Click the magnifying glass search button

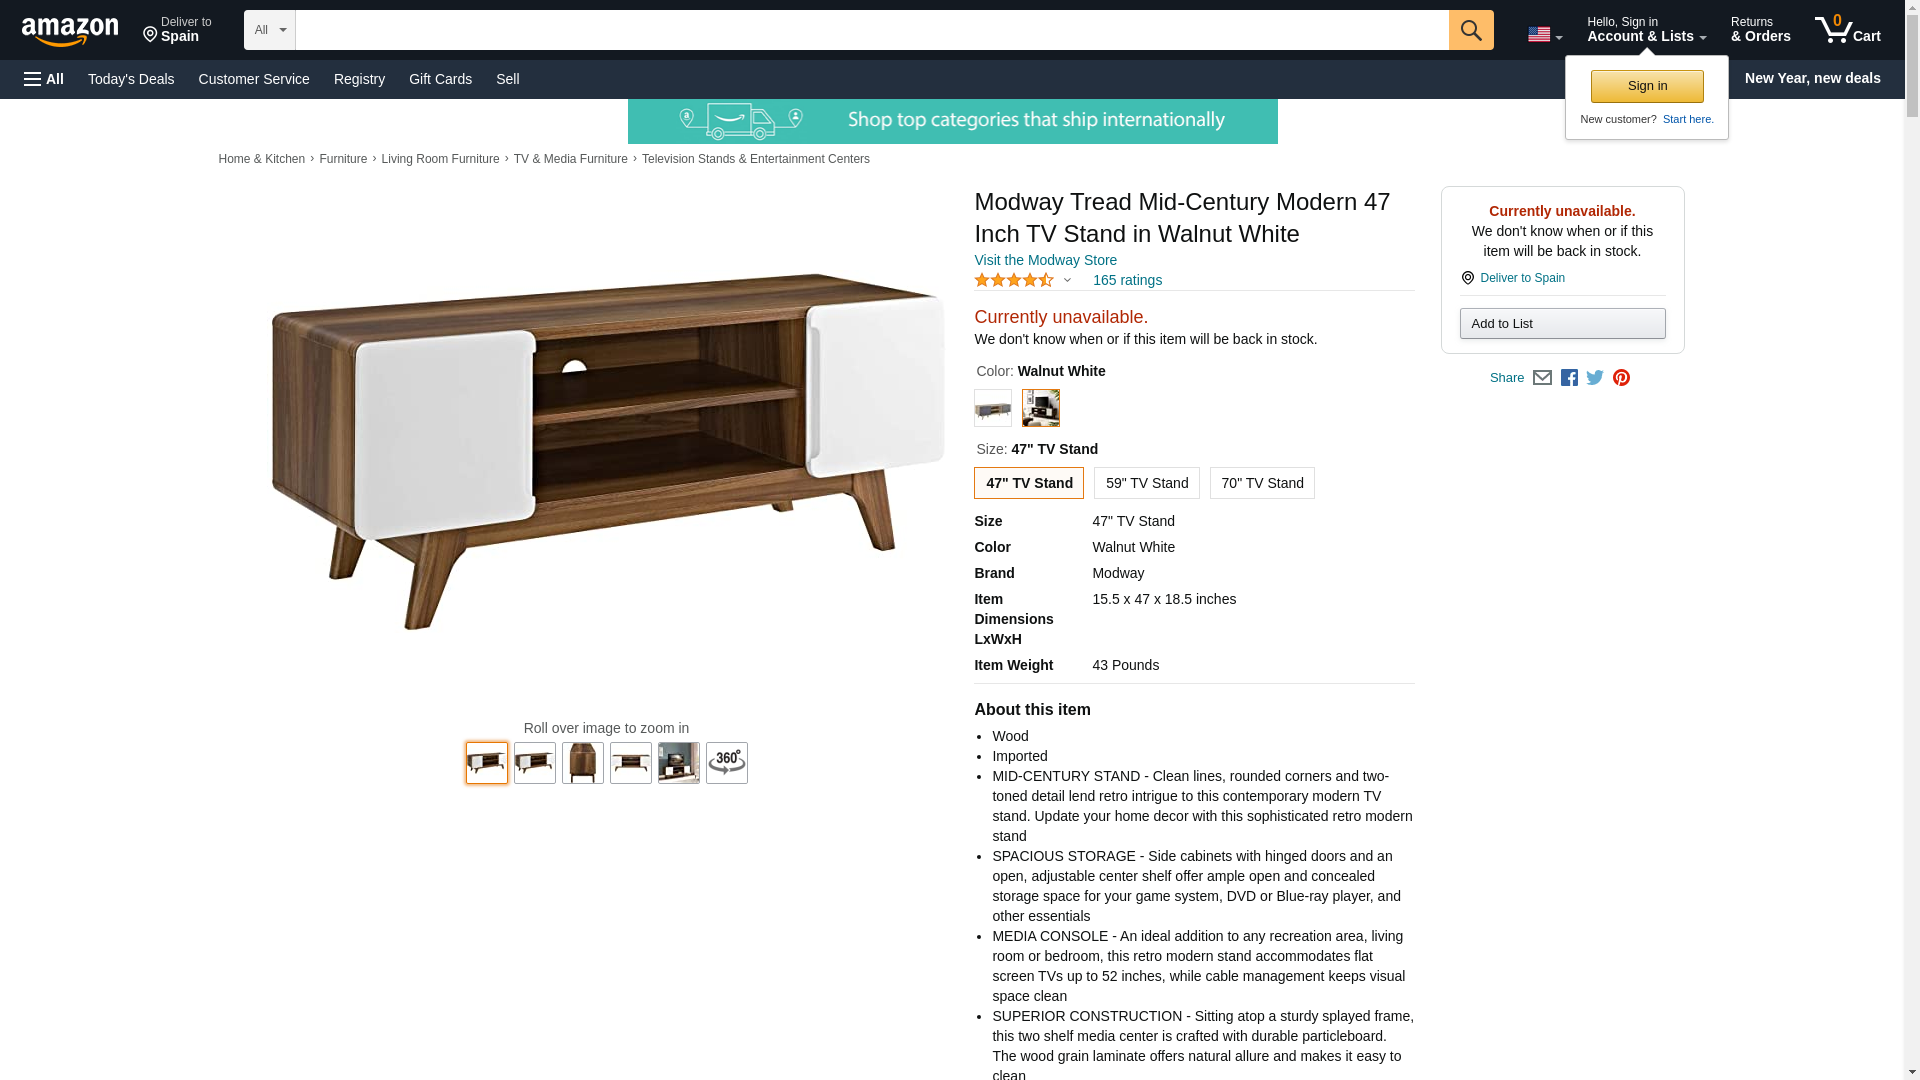1470,30
